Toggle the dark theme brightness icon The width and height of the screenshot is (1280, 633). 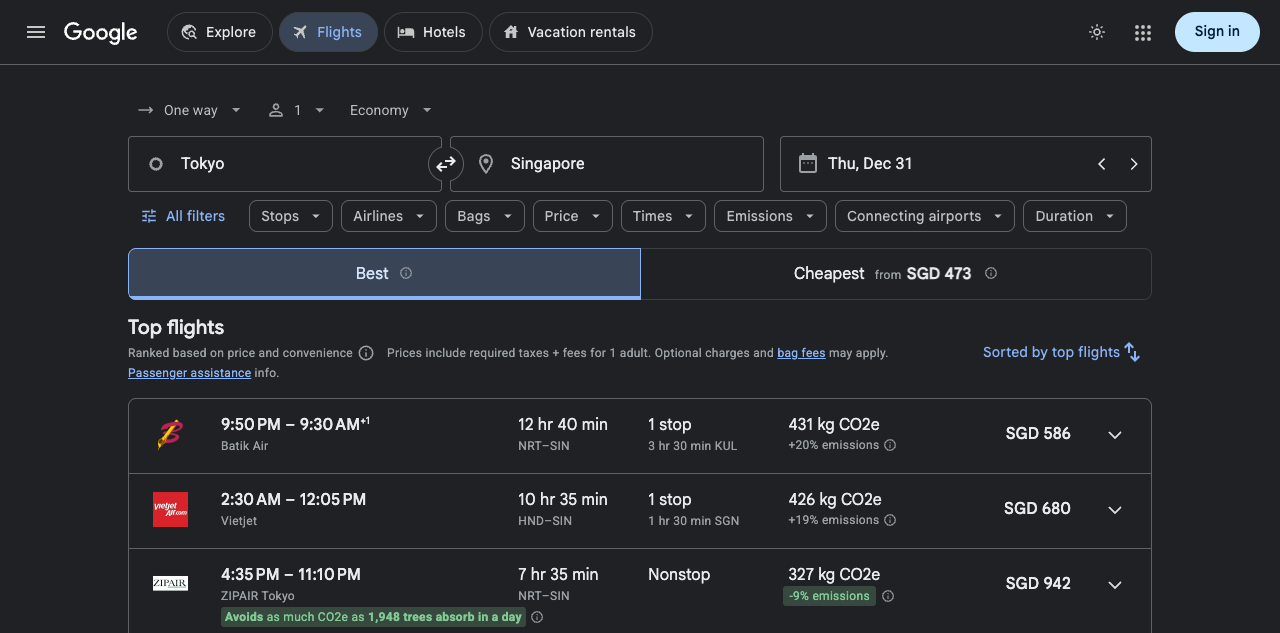1097,32
